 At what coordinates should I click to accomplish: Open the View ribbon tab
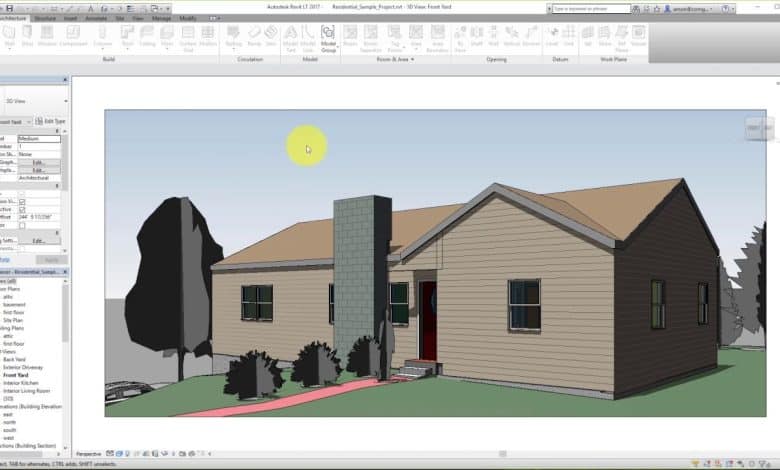138,18
